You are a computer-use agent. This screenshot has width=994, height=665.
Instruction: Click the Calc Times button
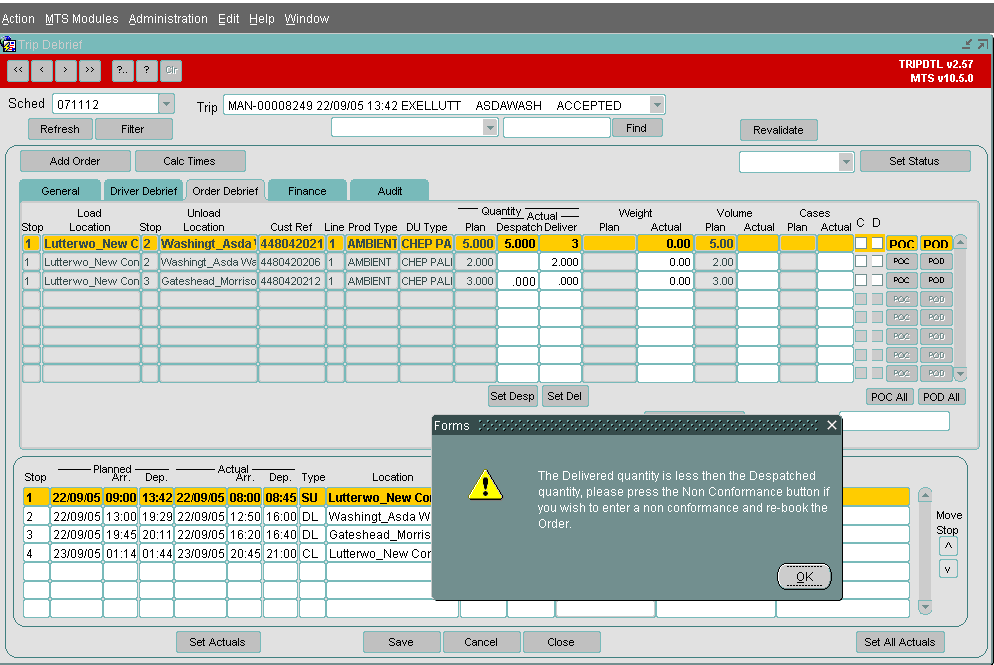(x=190, y=161)
